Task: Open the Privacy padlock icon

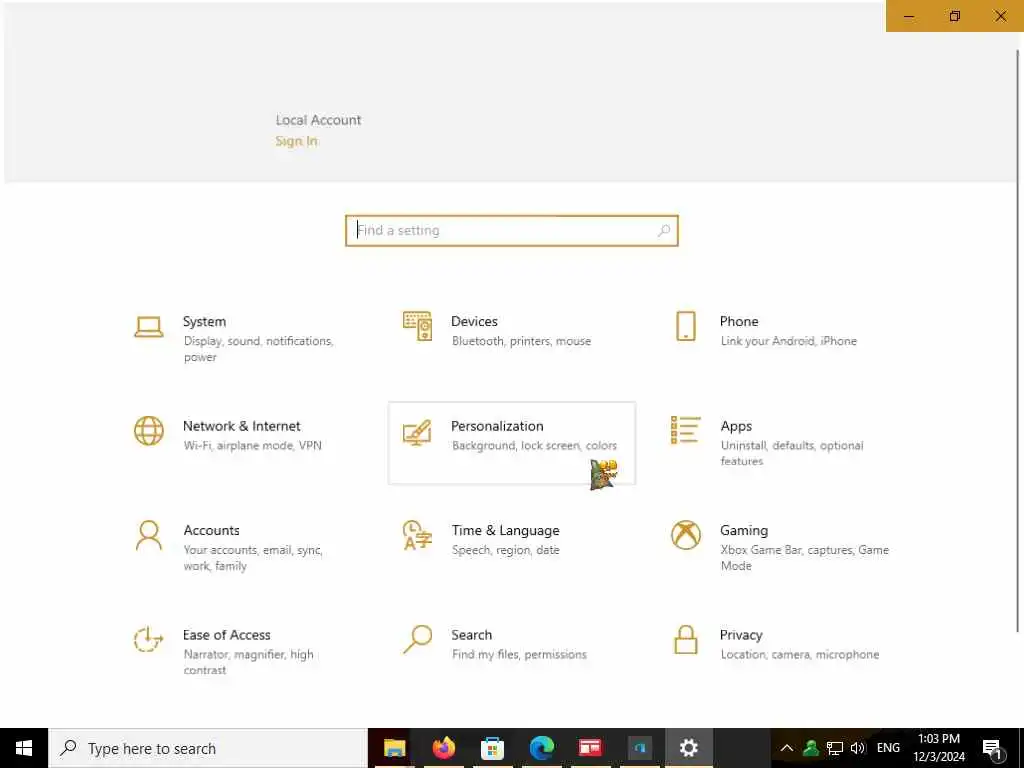Action: click(x=686, y=639)
